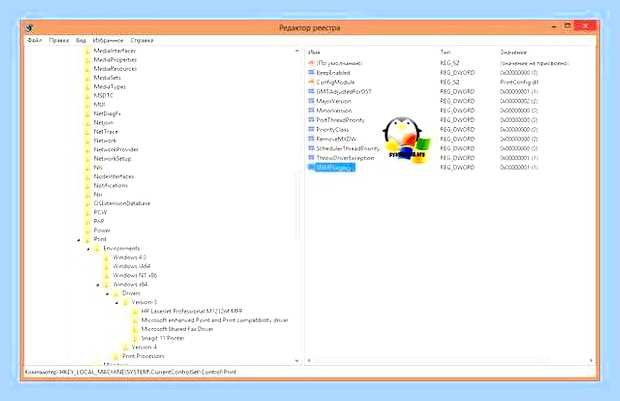Click the MediaTypes folder icon
The width and height of the screenshot is (620, 401).
[88, 87]
